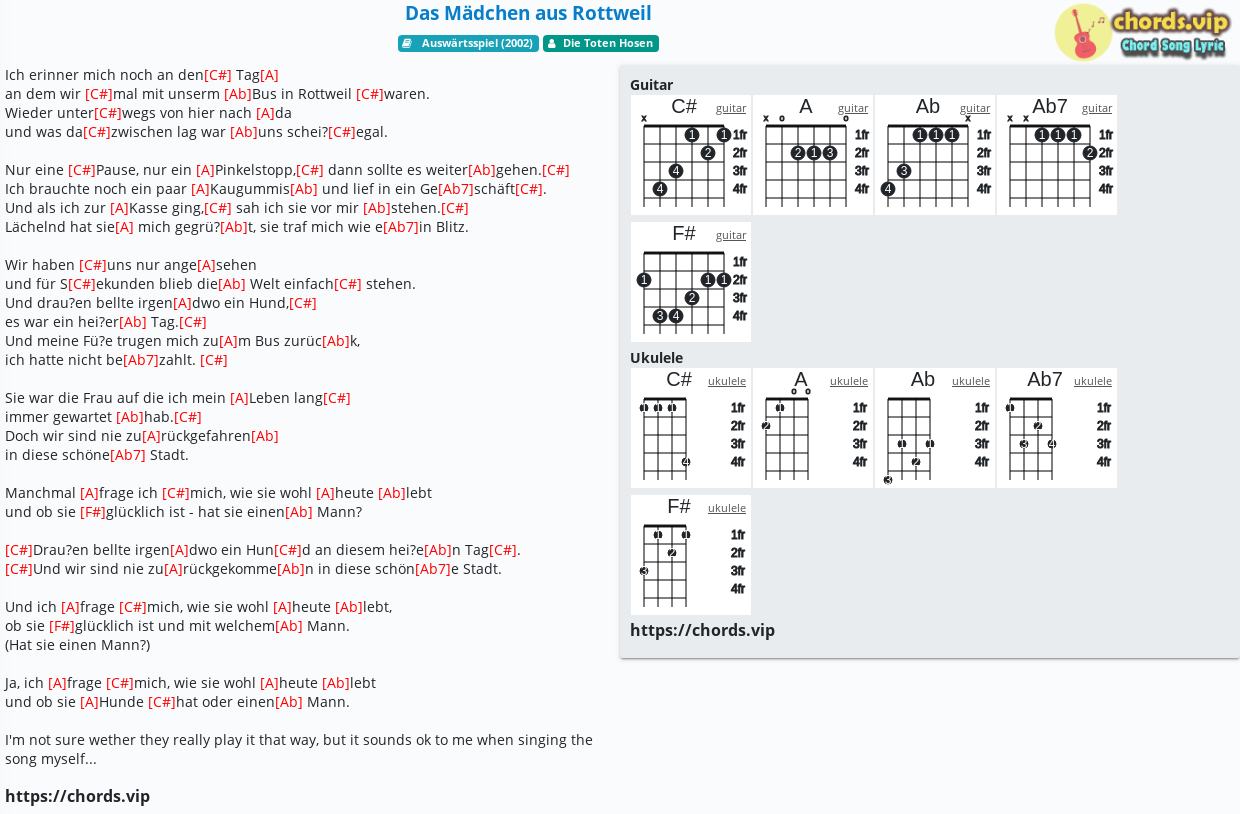Click the https://chords.vip text in the chord panel

[x=702, y=630]
